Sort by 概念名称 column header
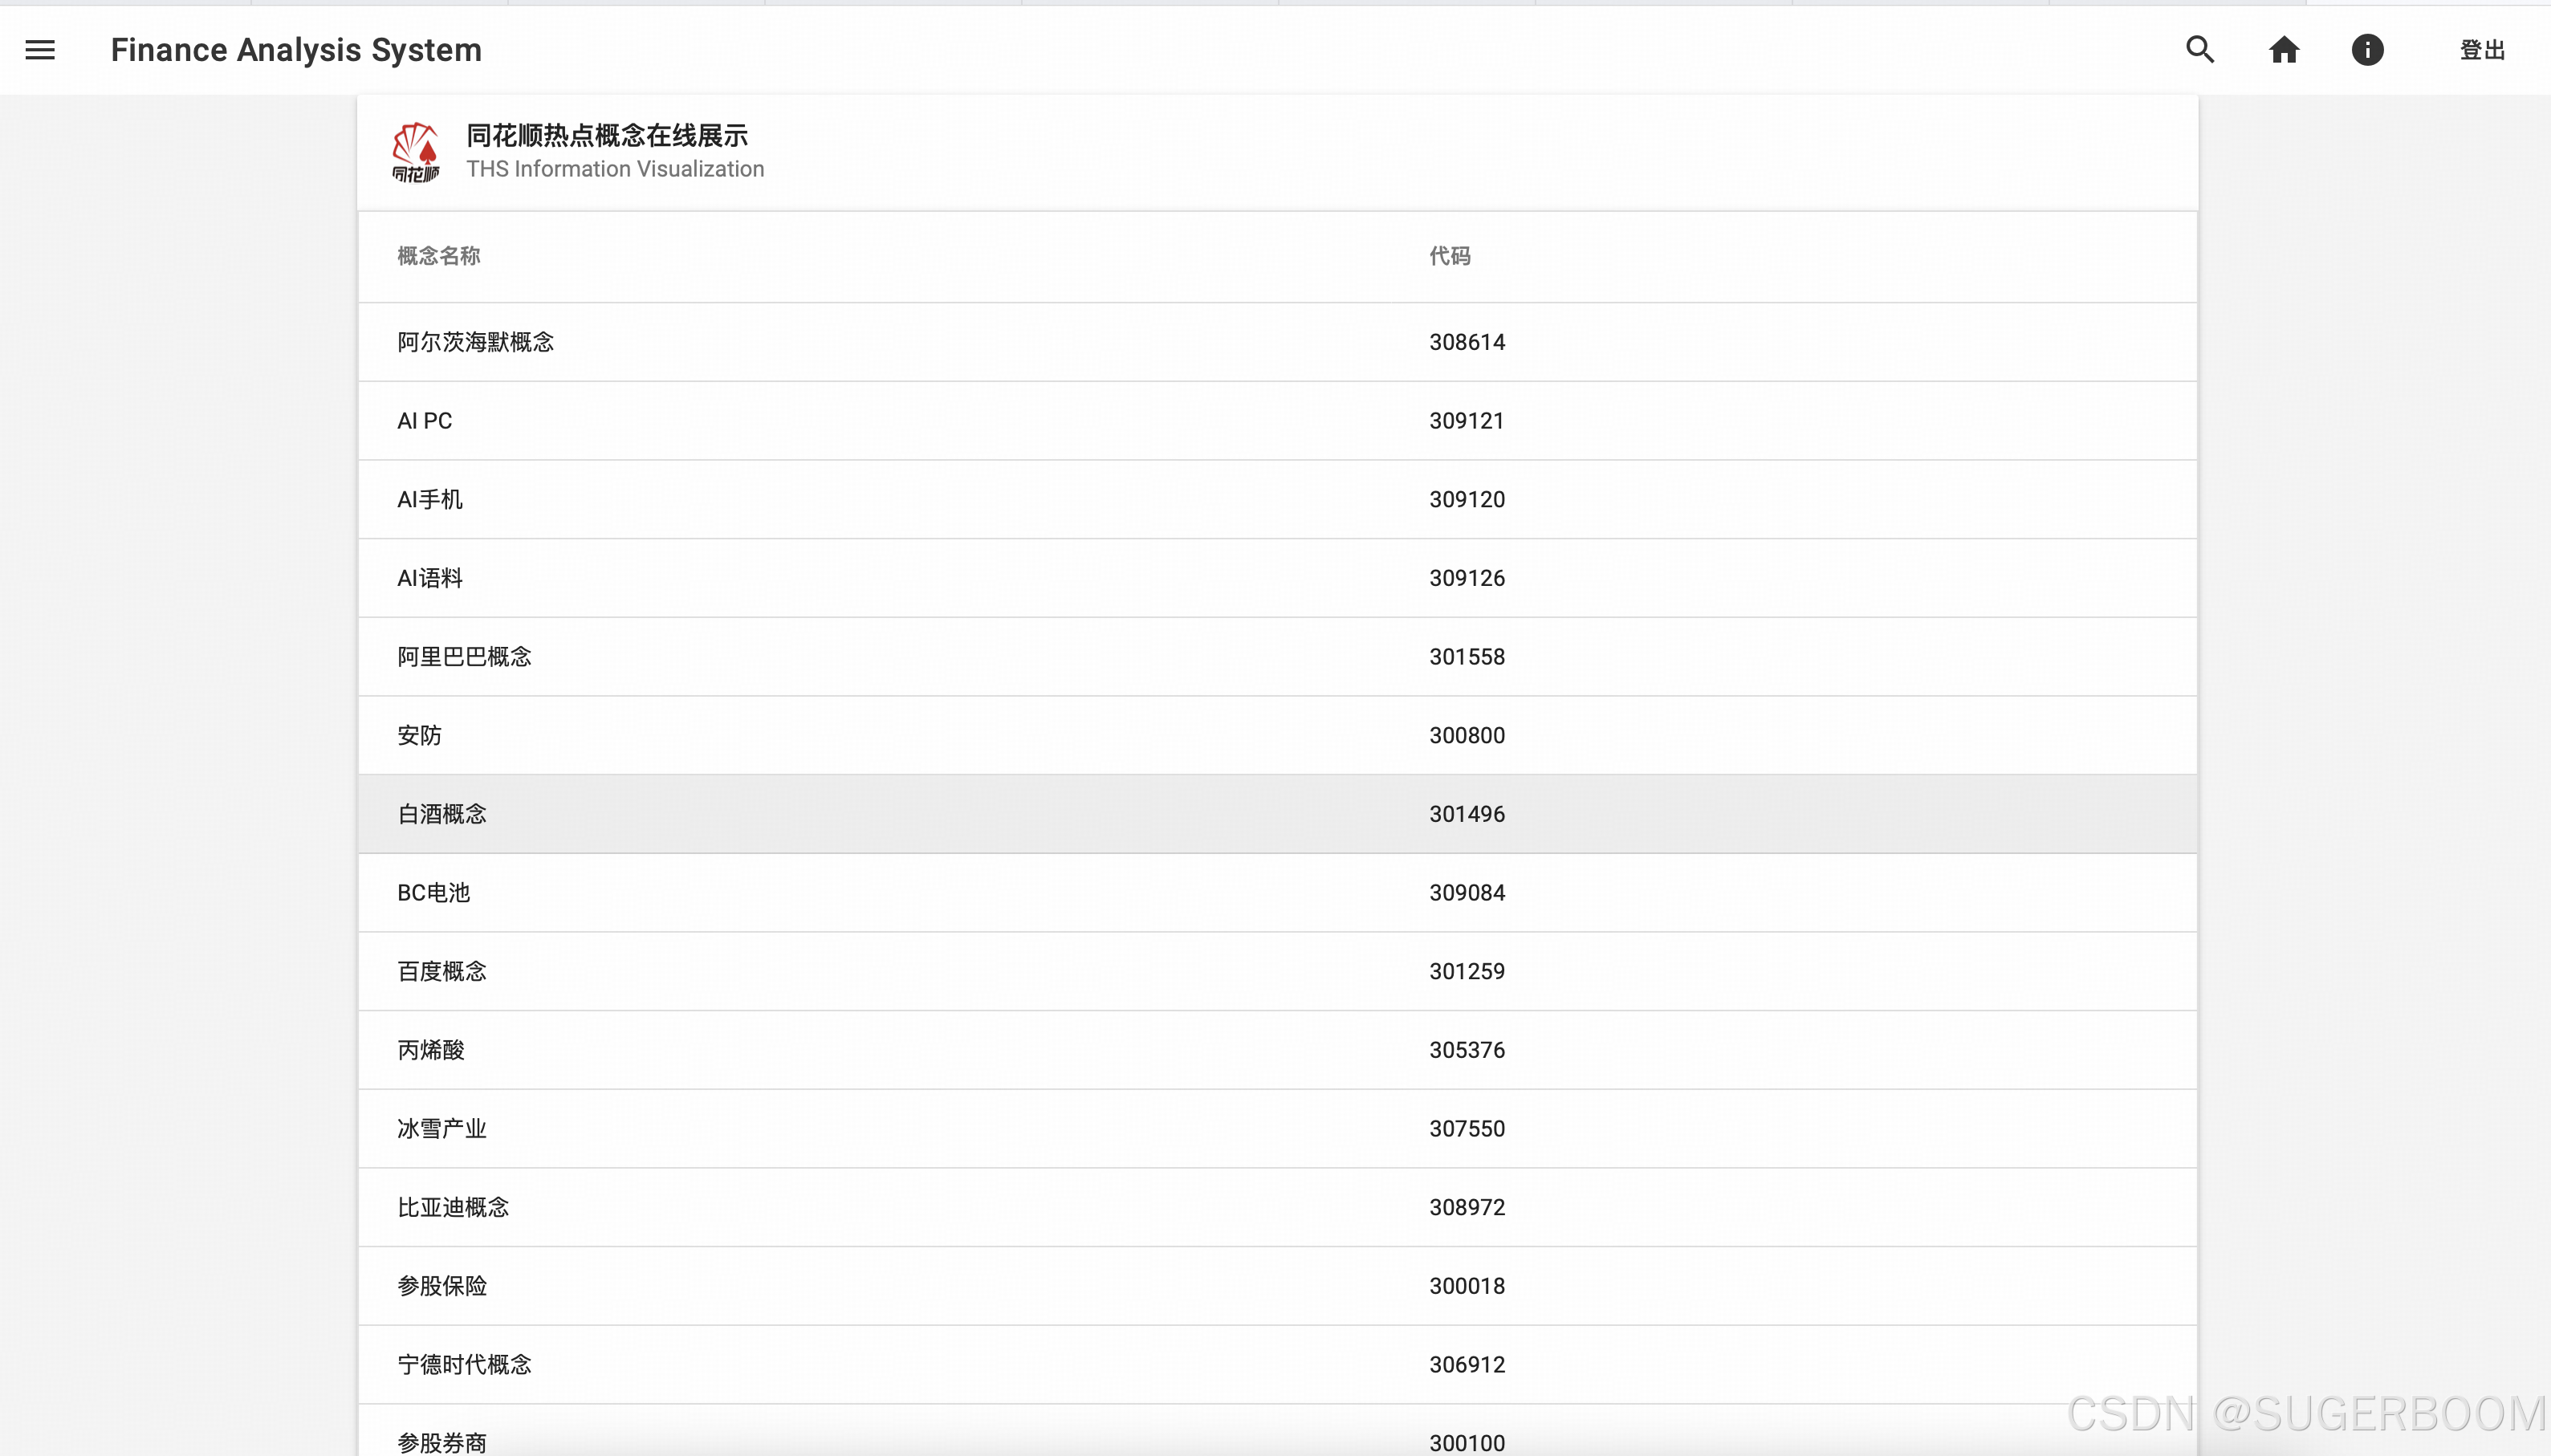2551x1456 pixels. pyautogui.click(x=438, y=256)
